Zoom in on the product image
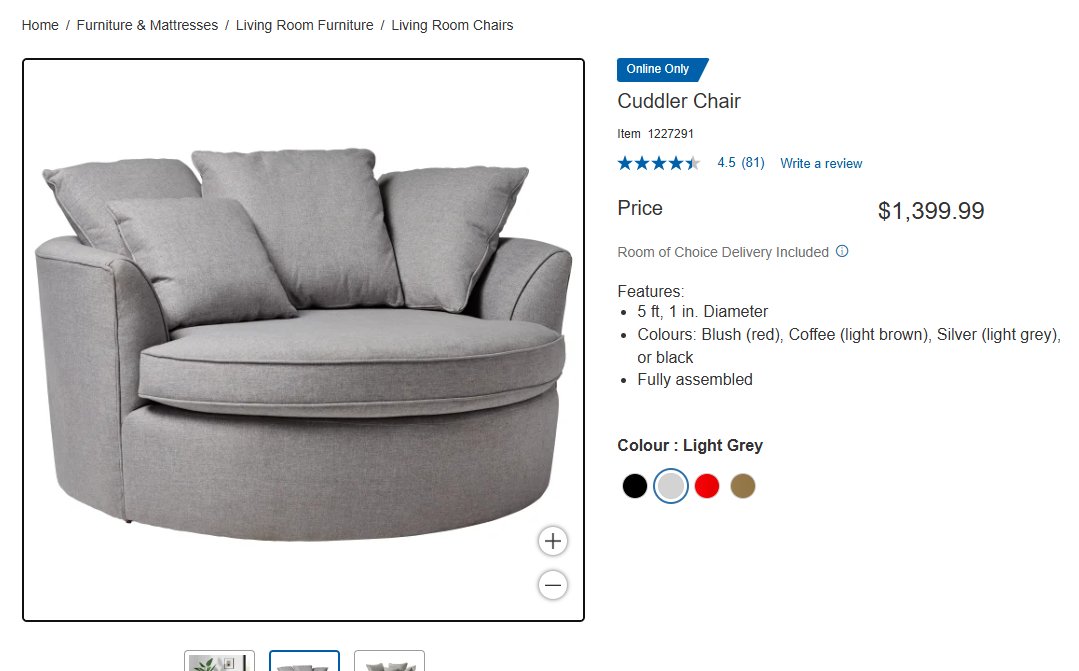This screenshot has height=671, width=1079. pyautogui.click(x=553, y=541)
